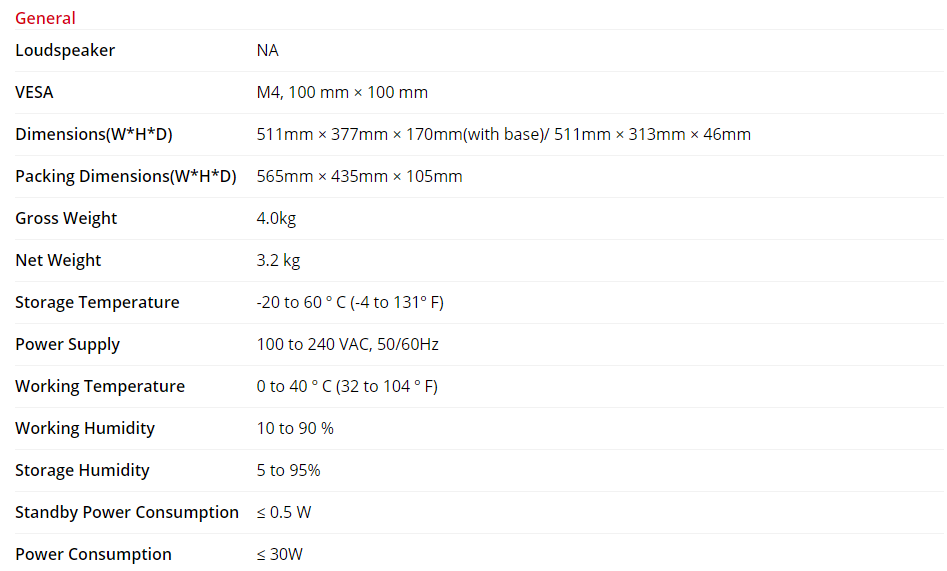This screenshot has width=947, height=571.
Task: Click the Storage Humidity label
Action: pyautogui.click(x=82, y=470)
